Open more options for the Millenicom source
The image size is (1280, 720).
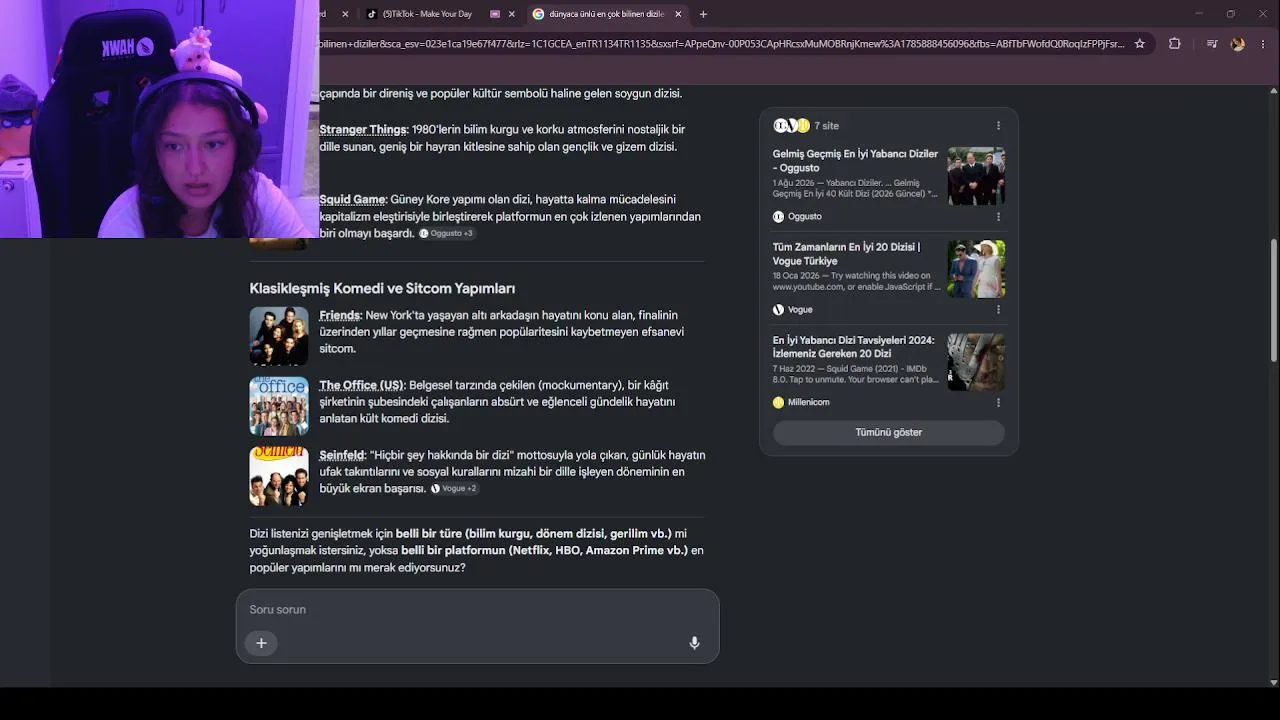click(x=998, y=402)
